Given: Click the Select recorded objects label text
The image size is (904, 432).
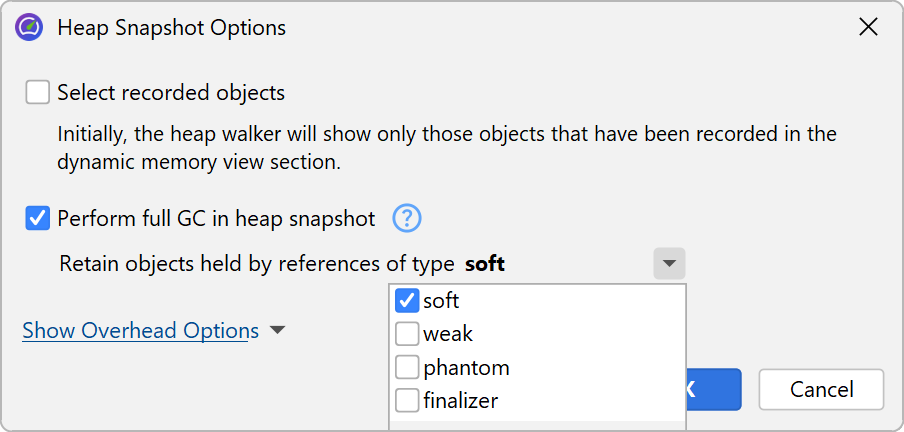Looking at the screenshot, I should click(x=171, y=93).
